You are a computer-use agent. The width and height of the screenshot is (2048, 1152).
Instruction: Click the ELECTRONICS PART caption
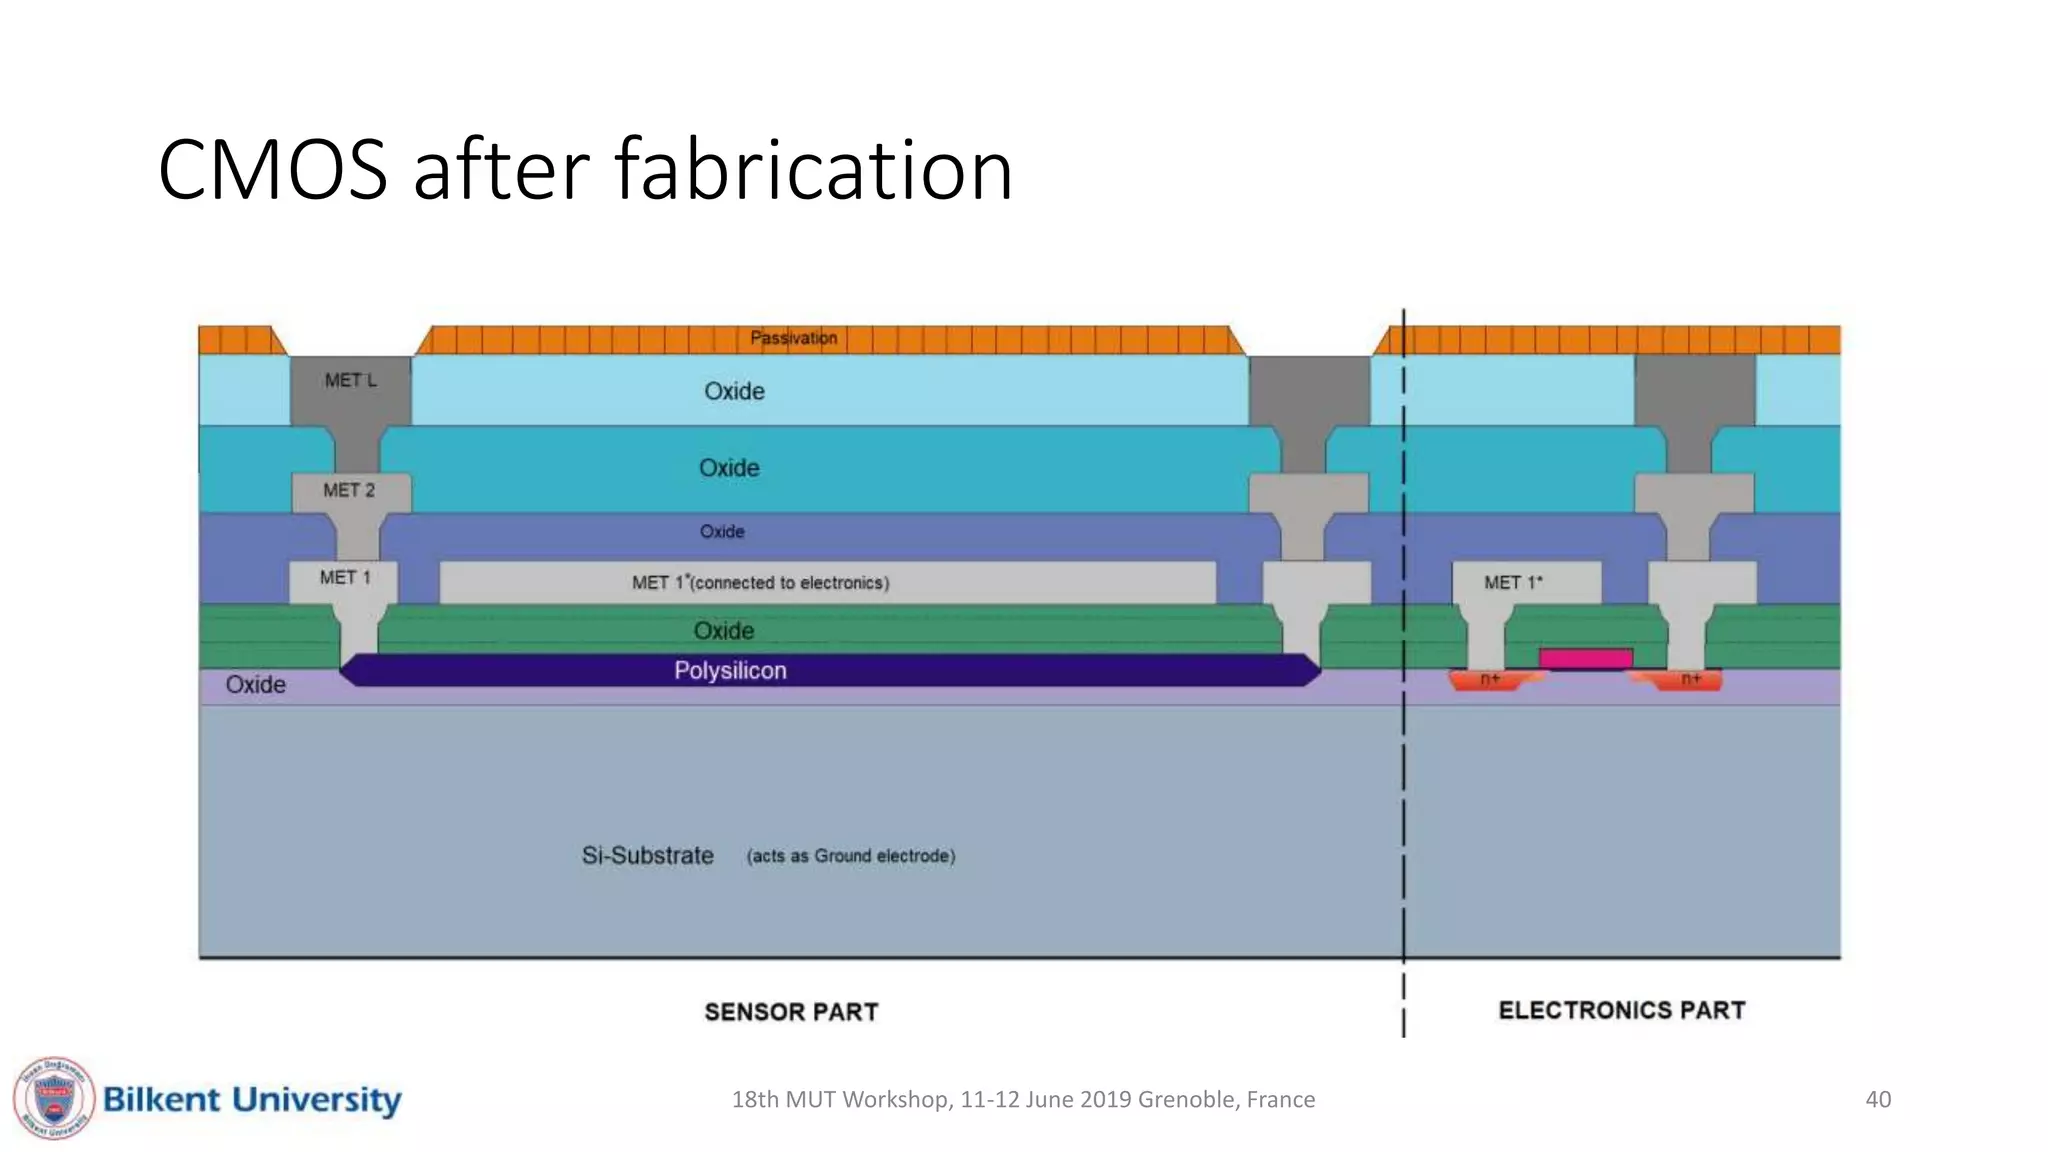point(1621,1010)
